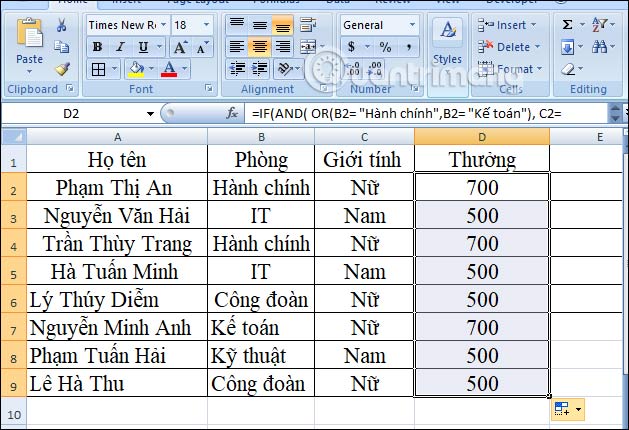This screenshot has height=430, width=629.
Task: Open font size dropdown
Action: (206, 25)
